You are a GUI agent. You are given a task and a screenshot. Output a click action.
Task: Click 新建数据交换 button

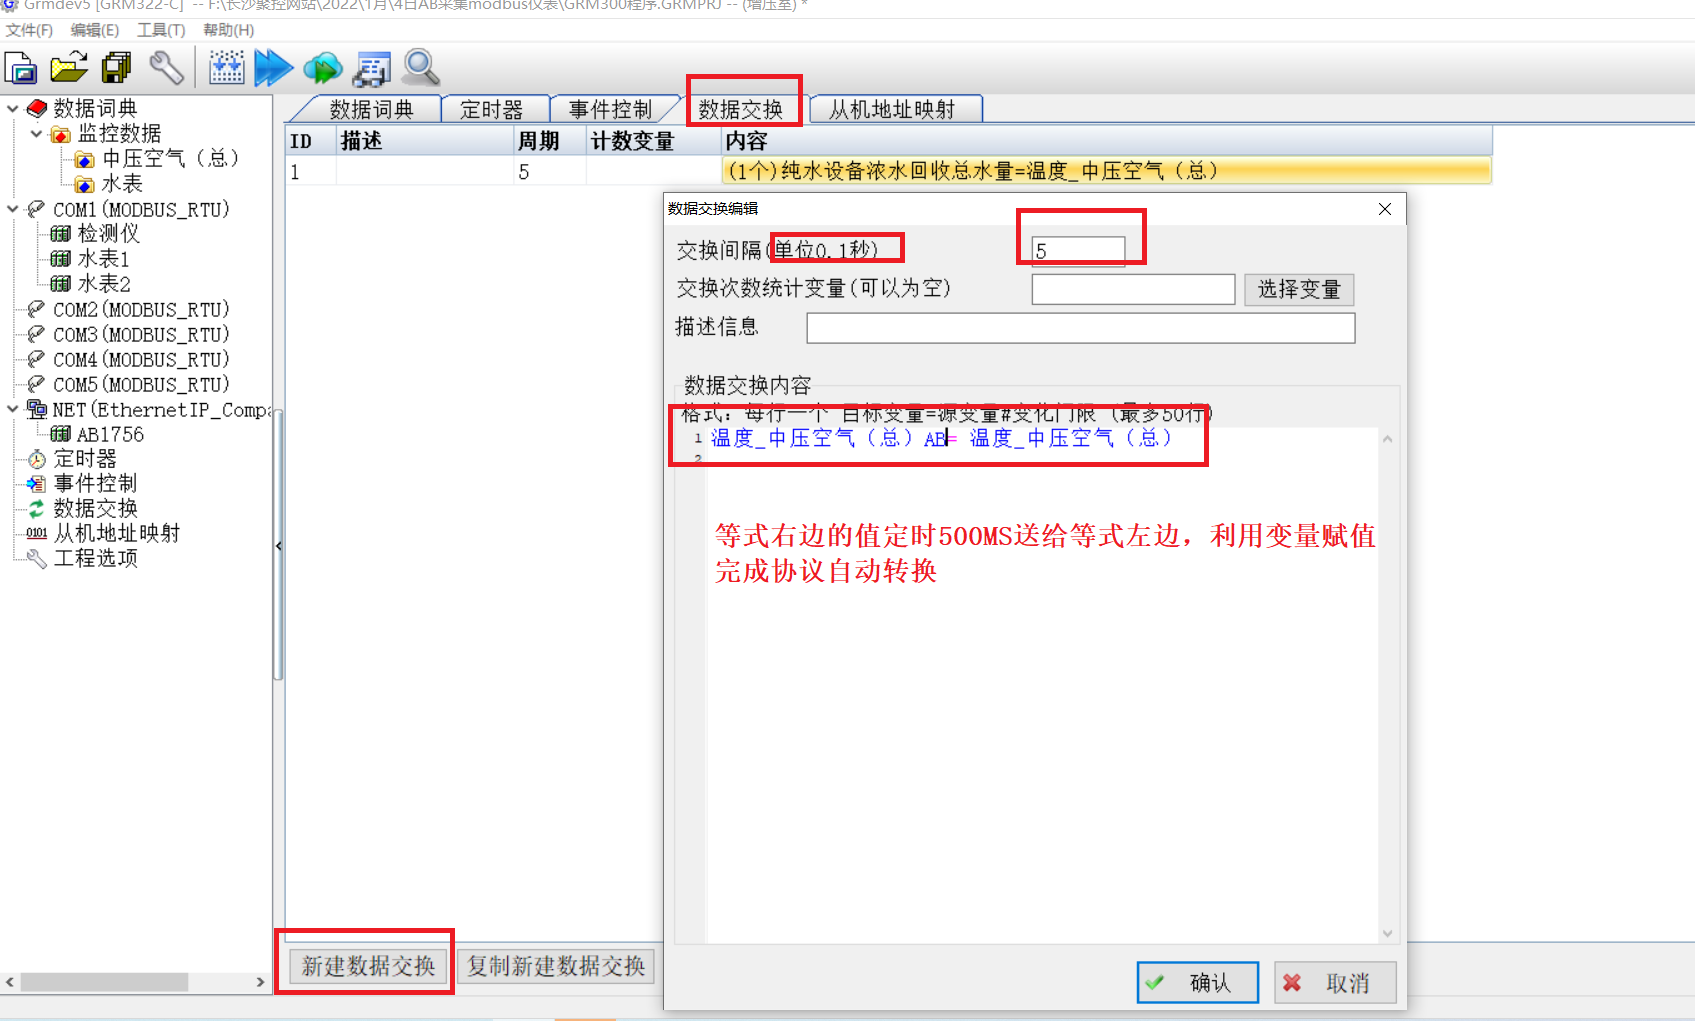(368, 966)
